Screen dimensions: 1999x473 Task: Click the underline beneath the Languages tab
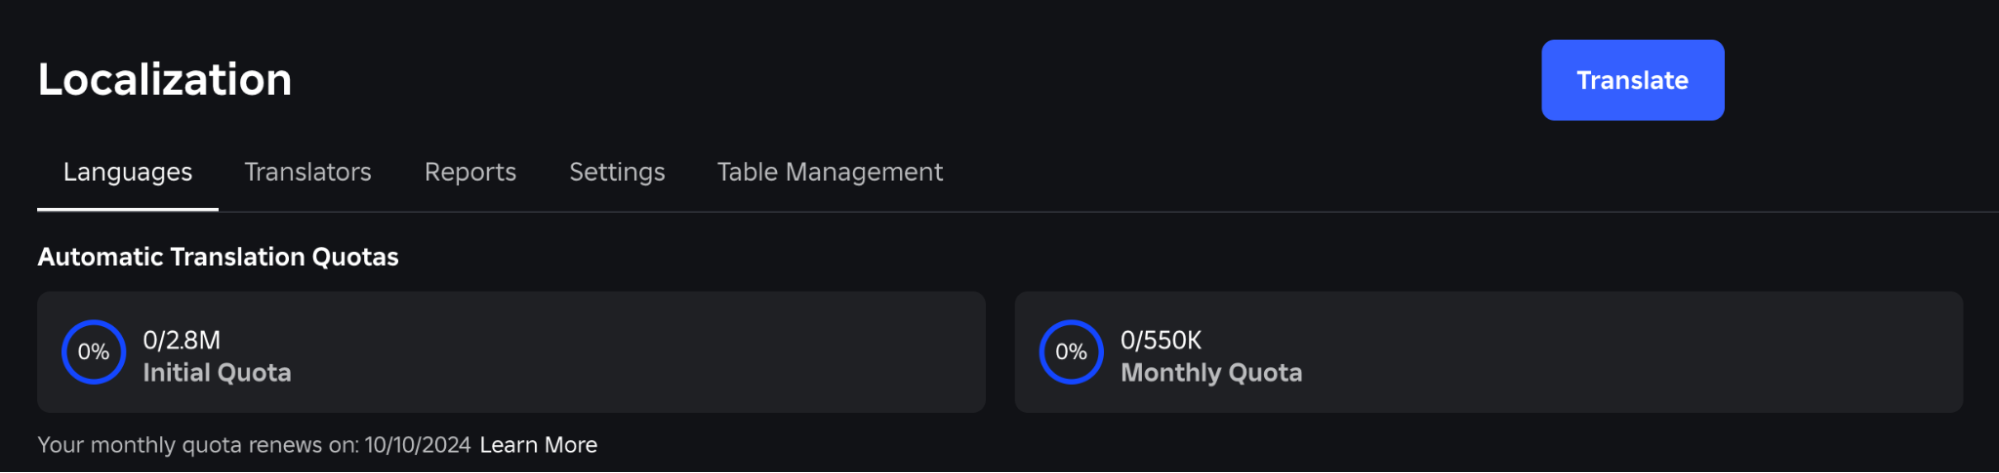pyautogui.click(x=128, y=209)
